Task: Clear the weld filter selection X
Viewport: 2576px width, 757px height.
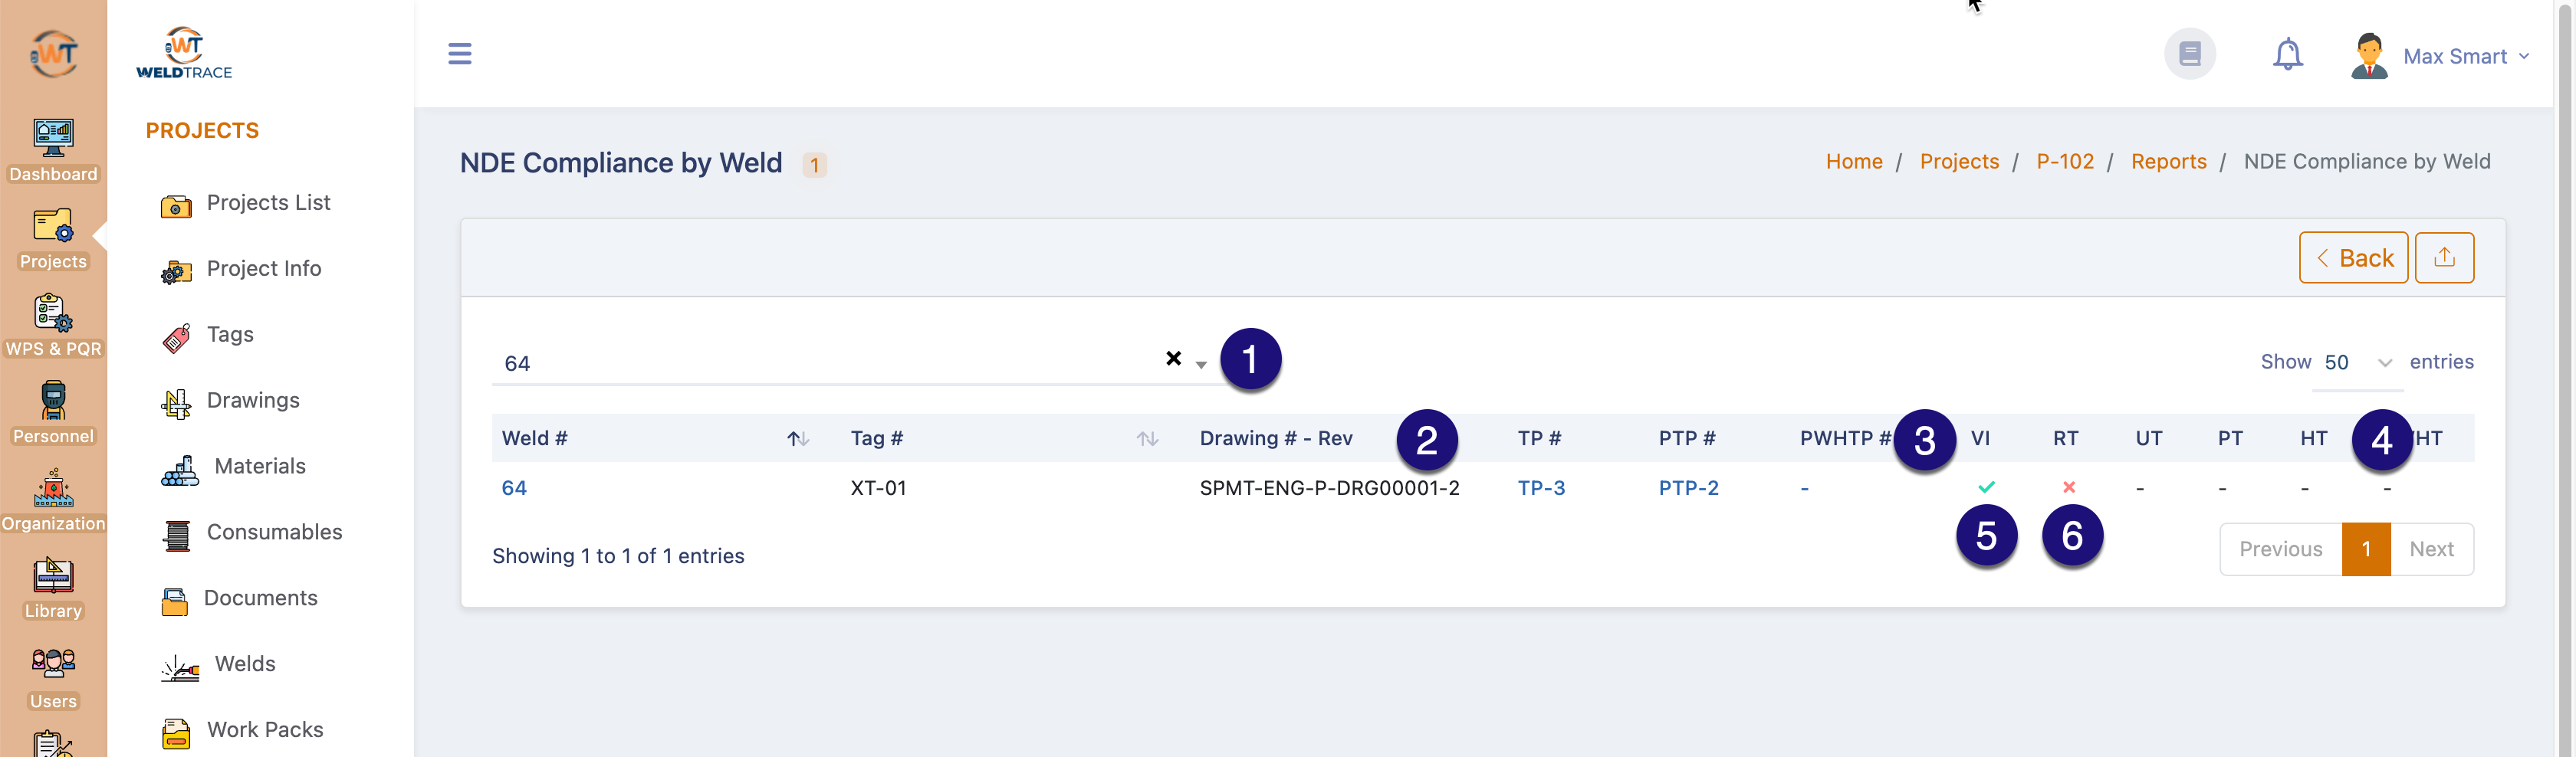Action: pyautogui.click(x=1173, y=358)
